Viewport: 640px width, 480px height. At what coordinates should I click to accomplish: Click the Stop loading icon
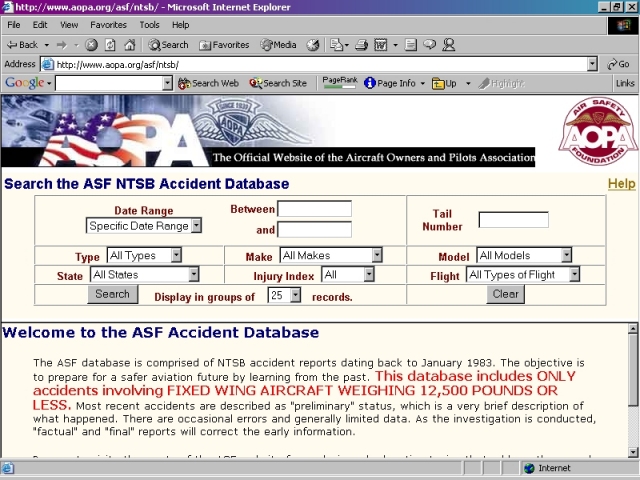click(x=91, y=45)
